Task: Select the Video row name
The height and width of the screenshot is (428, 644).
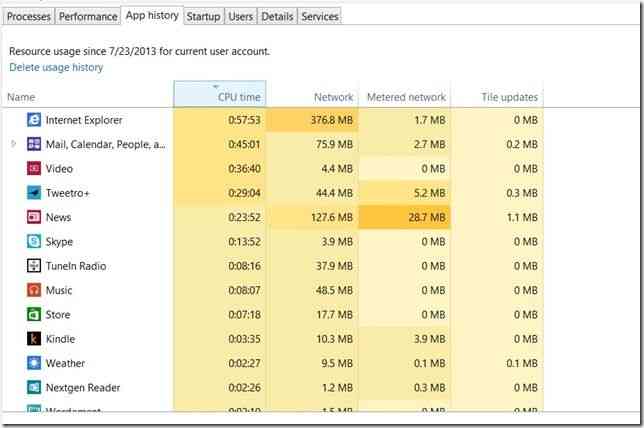Action: [x=59, y=169]
